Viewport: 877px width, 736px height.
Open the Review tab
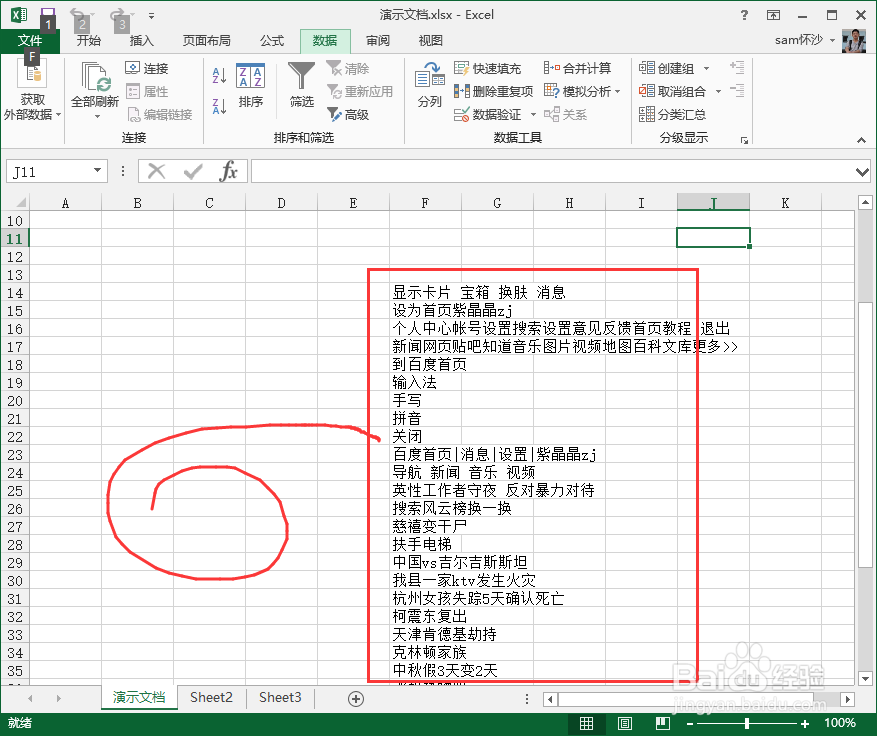click(378, 40)
